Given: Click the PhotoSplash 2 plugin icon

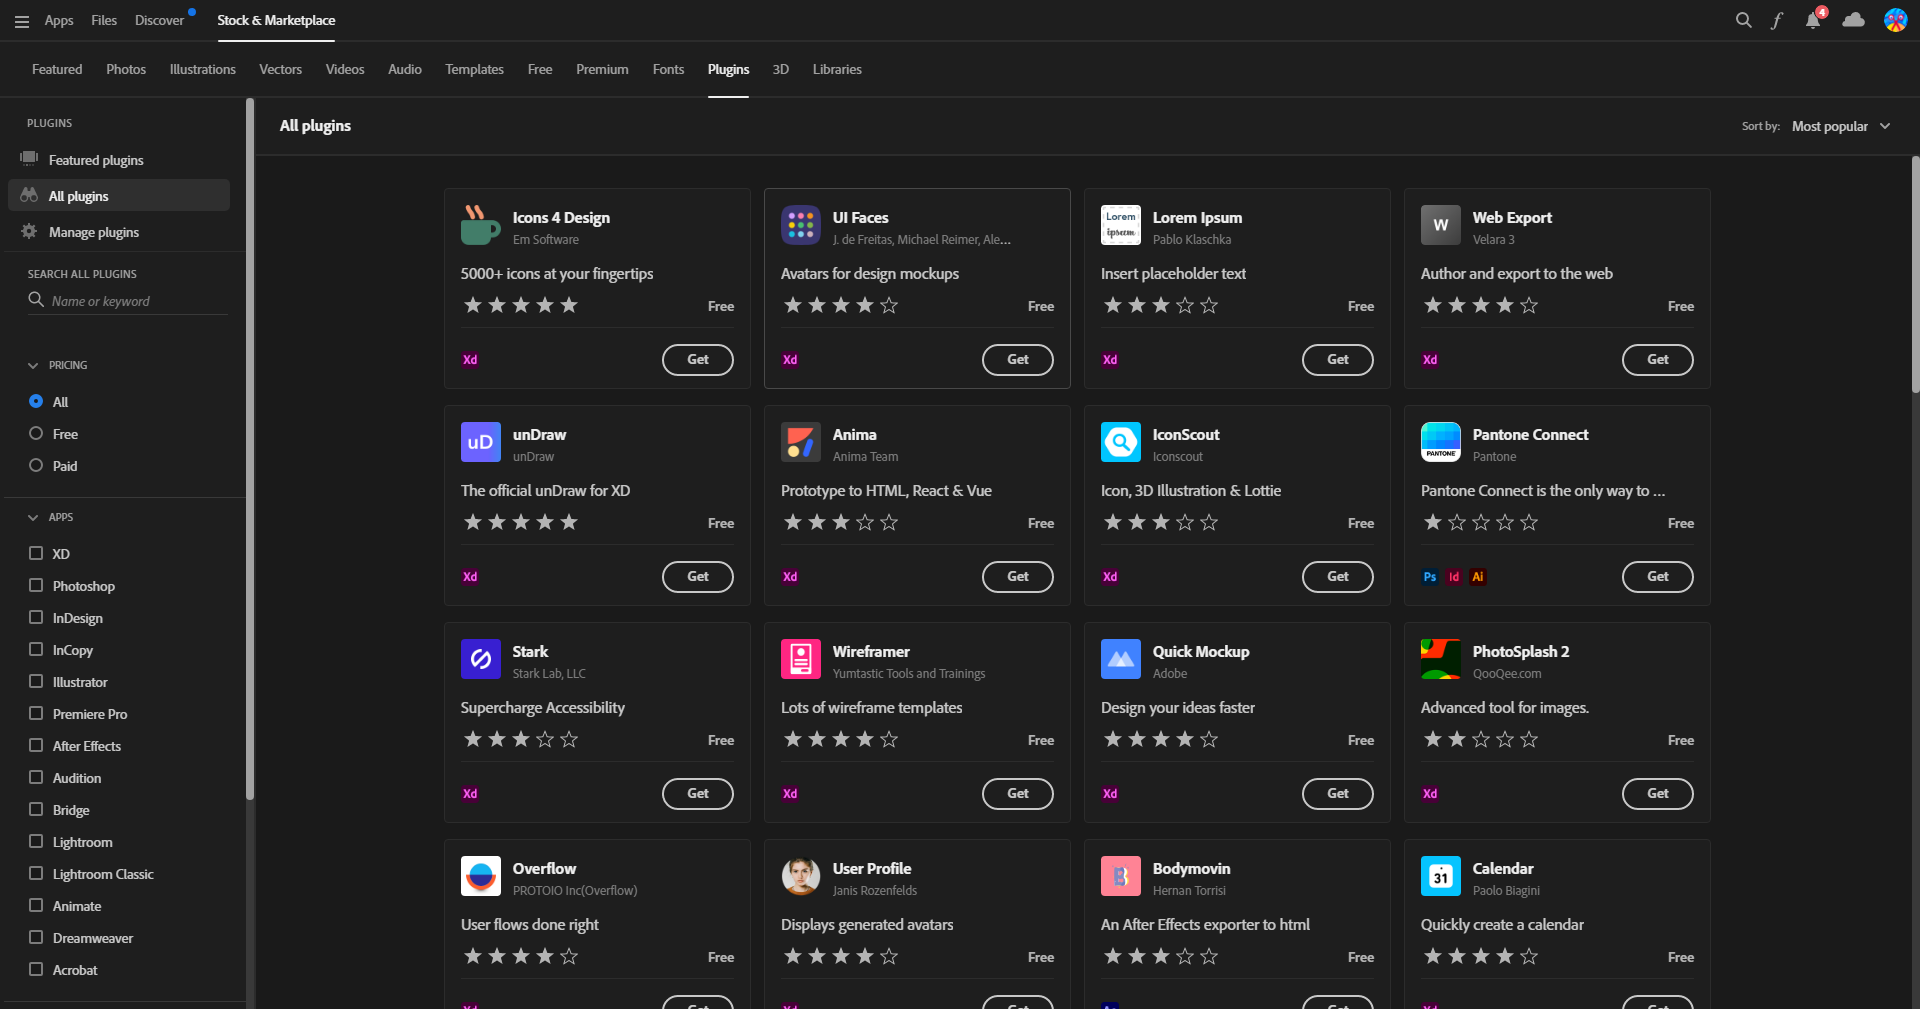Looking at the screenshot, I should (1441, 659).
